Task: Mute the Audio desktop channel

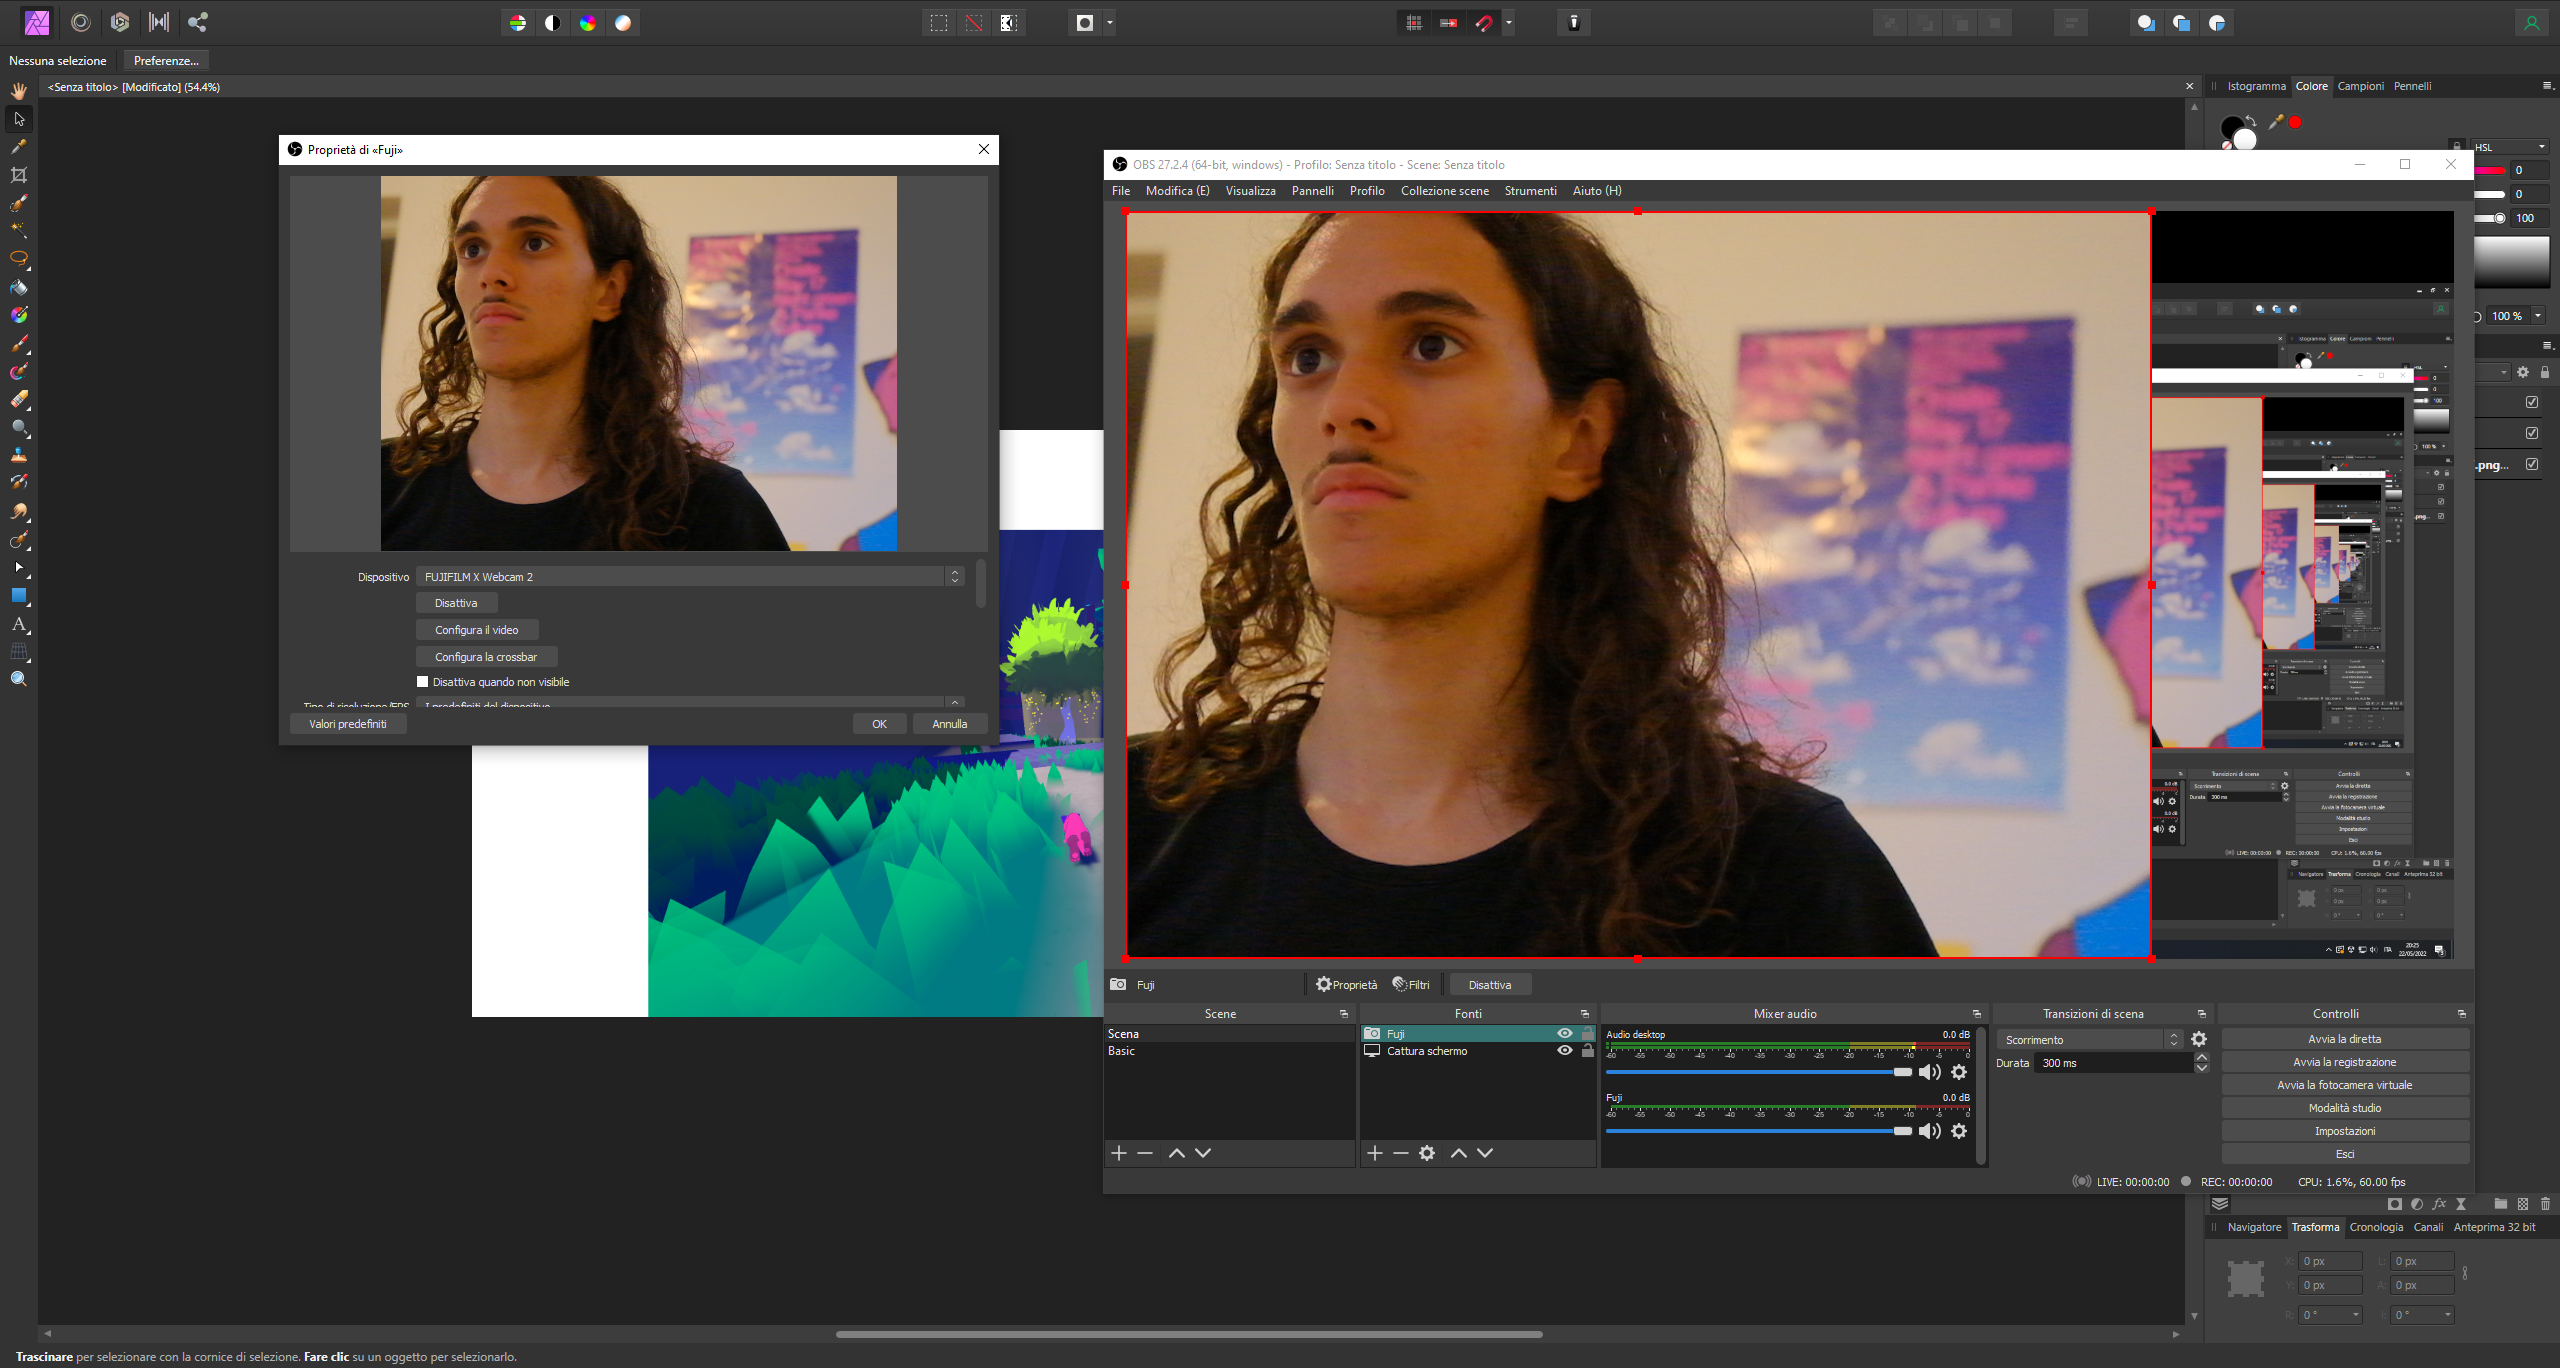Action: 1929,1072
